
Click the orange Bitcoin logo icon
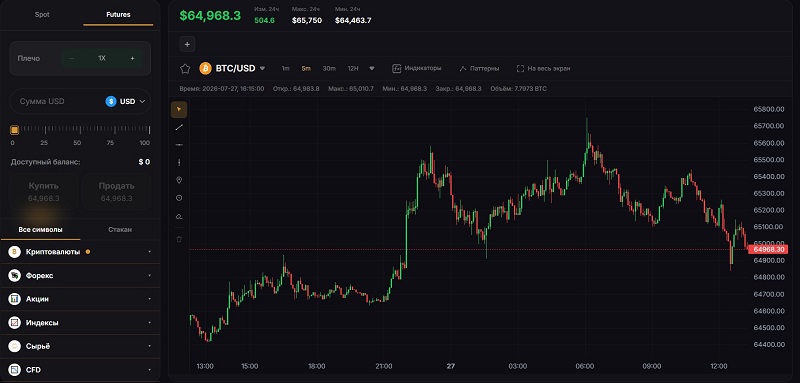coord(205,68)
